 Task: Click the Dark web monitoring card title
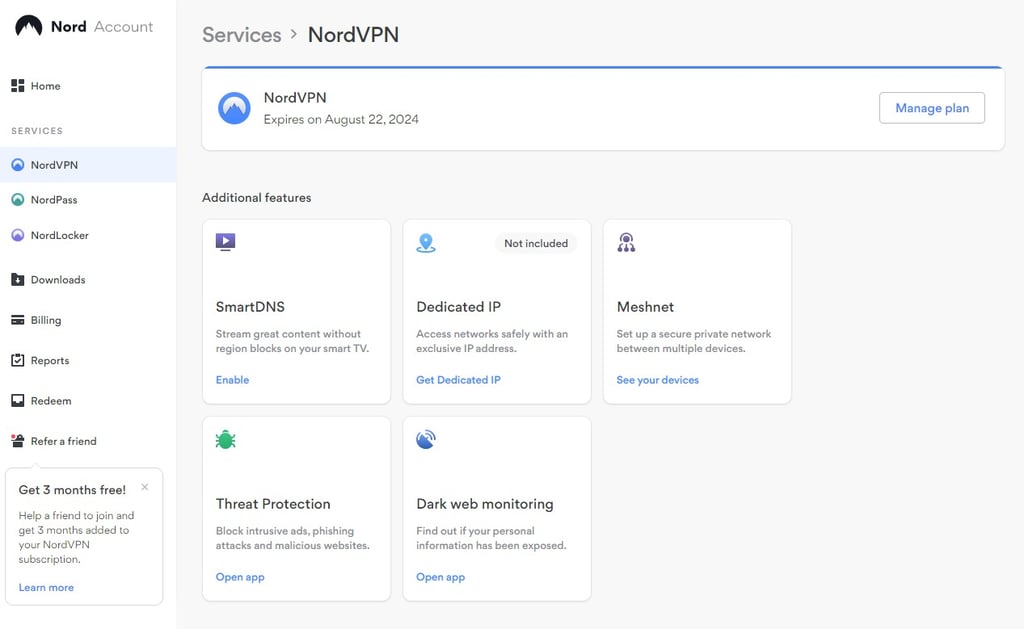(x=485, y=504)
